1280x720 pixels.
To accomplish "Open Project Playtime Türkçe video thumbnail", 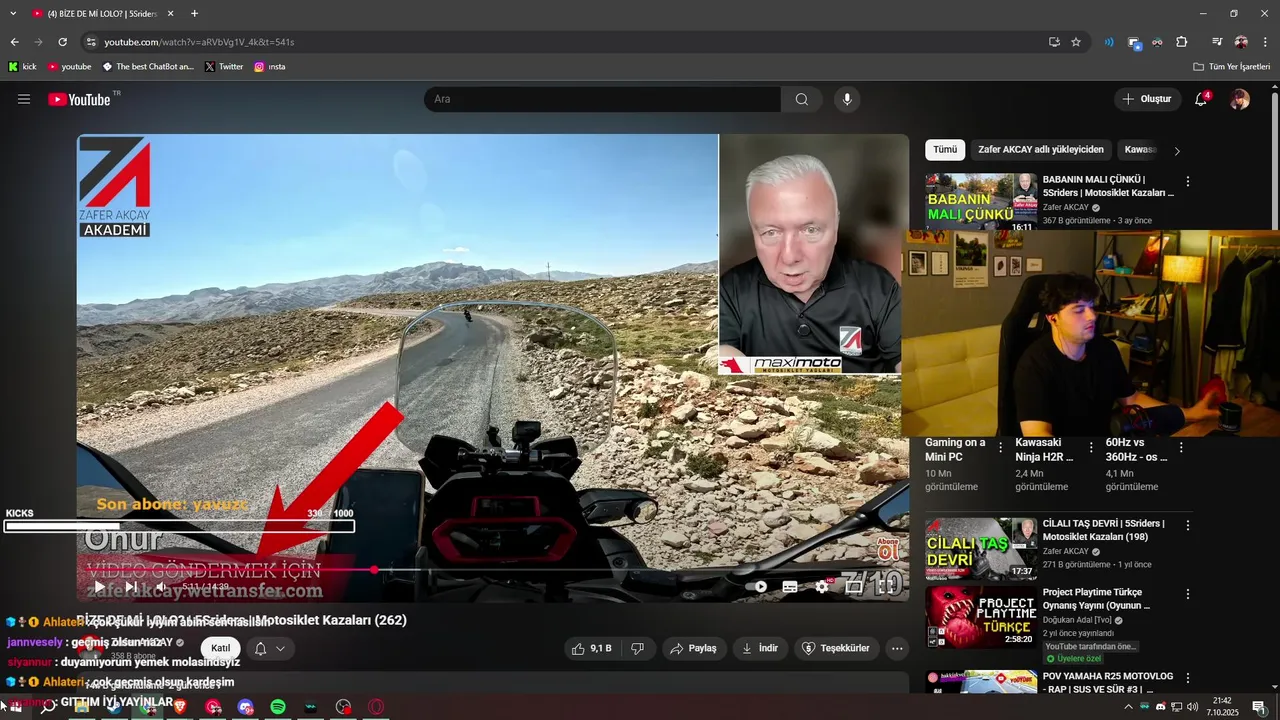I will pyautogui.click(x=981, y=617).
